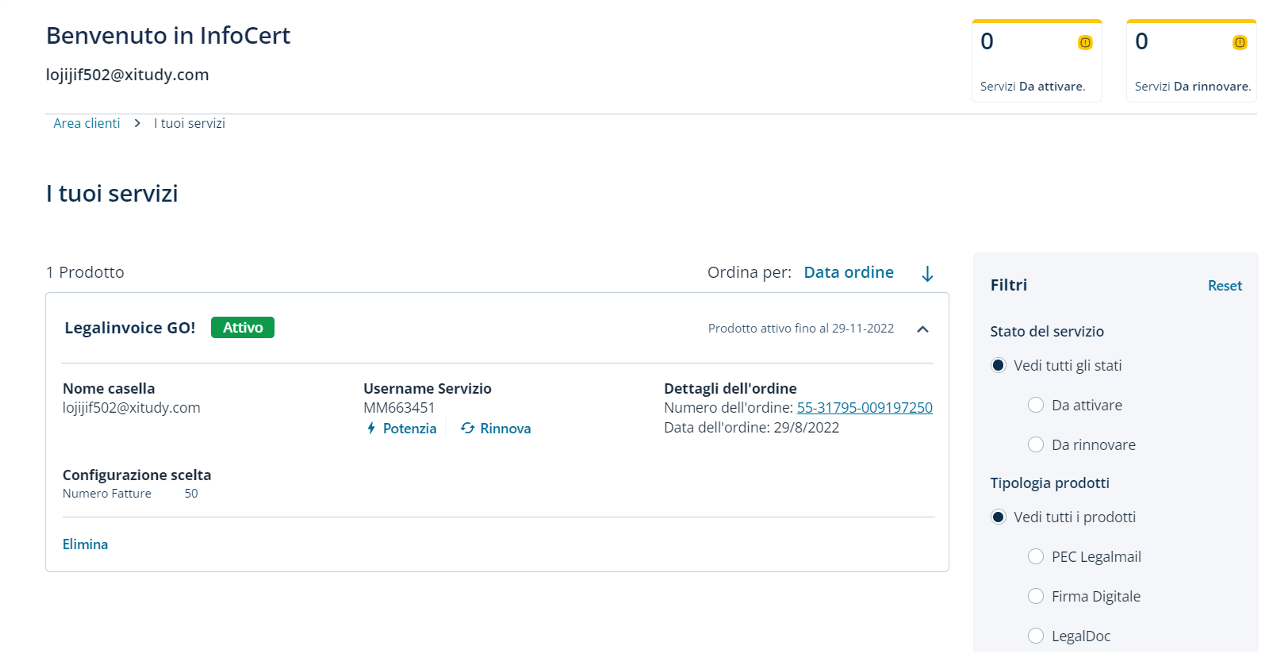Viewport: 1280px width, 653px height.
Task: Reset the filters
Action: (1224, 285)
